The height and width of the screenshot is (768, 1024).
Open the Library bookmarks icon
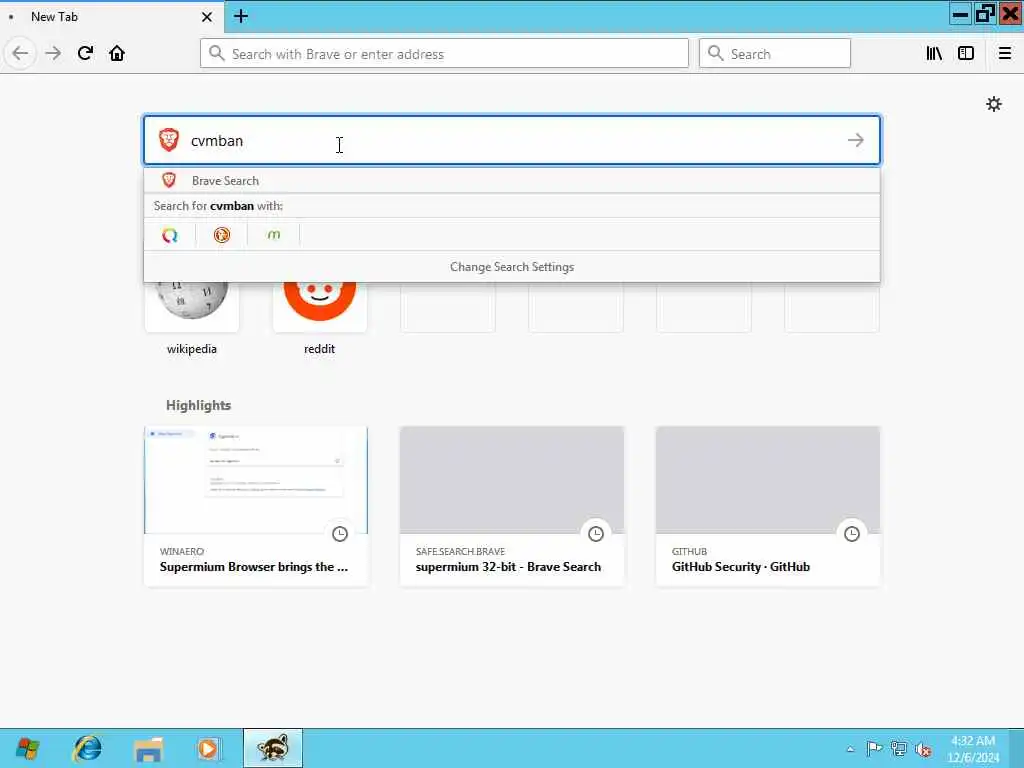tap(934, 54)
